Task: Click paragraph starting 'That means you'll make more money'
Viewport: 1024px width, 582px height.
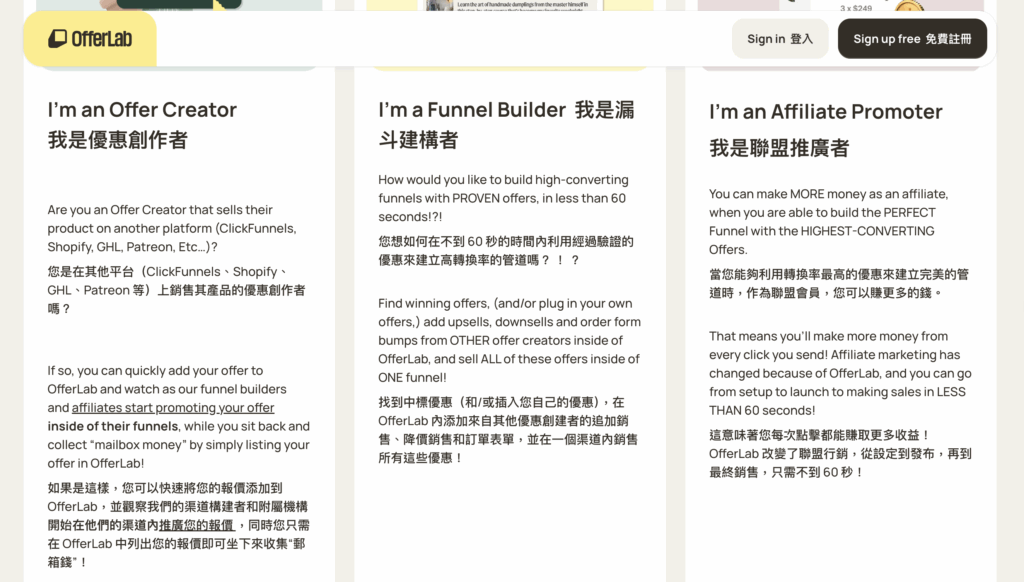Action: 840,373
